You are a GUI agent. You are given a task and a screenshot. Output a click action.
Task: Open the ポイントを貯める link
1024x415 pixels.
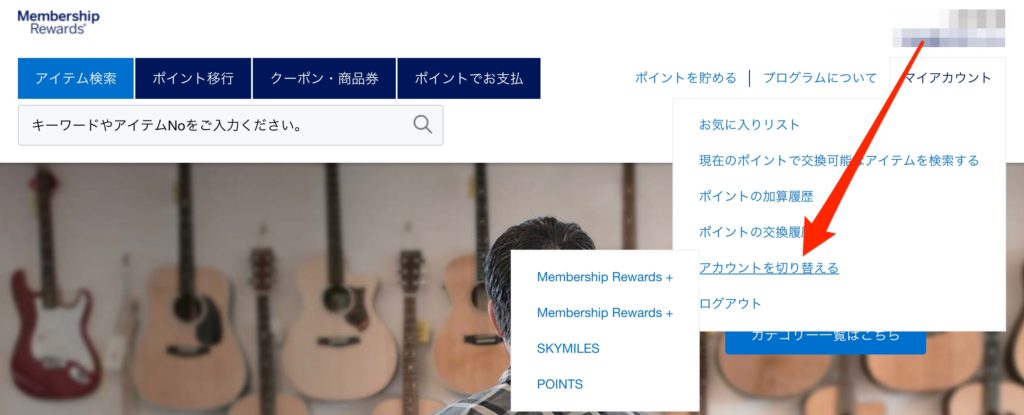point(686,78)
